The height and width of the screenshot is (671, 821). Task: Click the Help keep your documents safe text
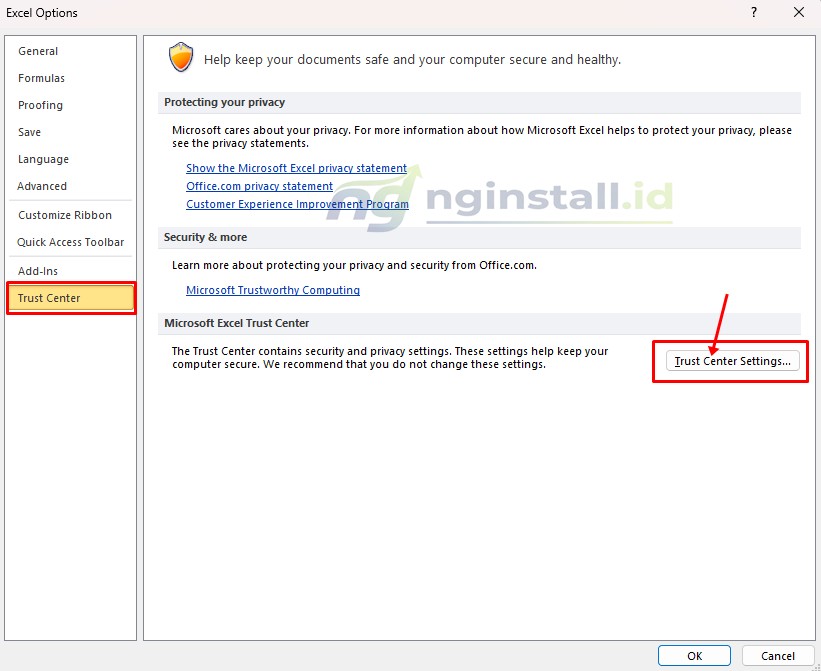413,60
